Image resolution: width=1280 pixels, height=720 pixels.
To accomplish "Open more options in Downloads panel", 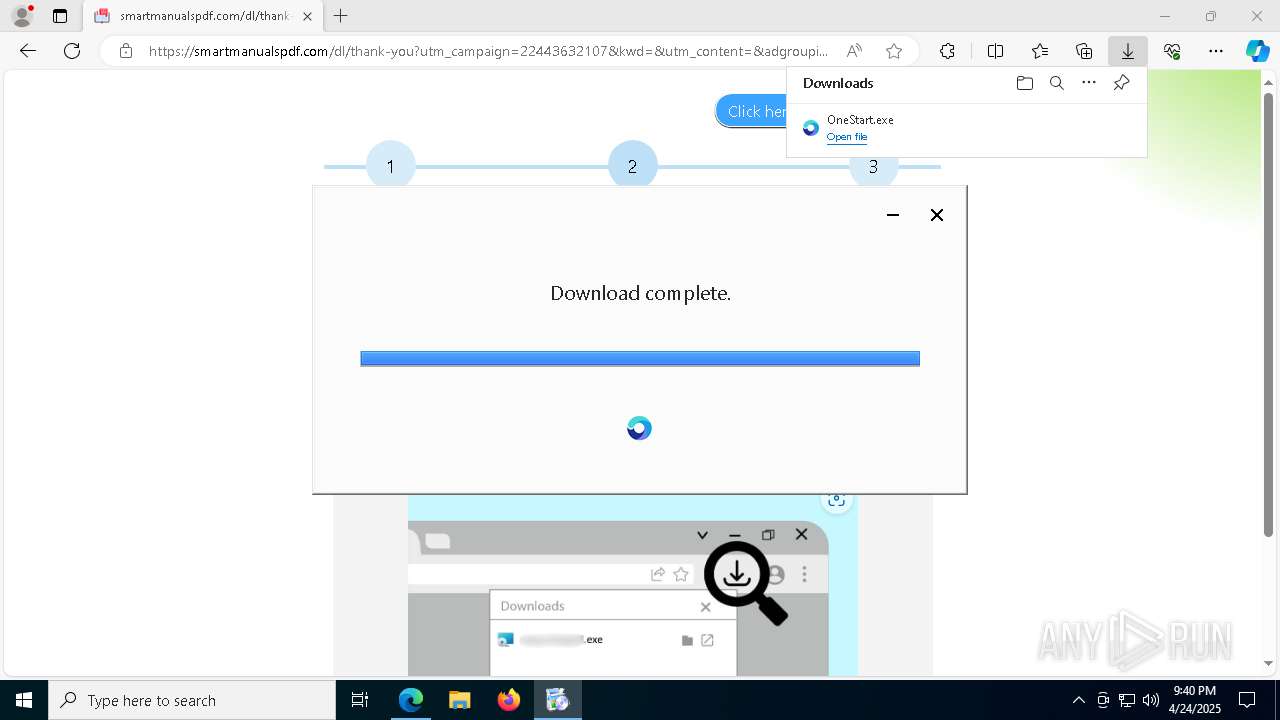I will pyautogui.click(x=1089, y=83).
